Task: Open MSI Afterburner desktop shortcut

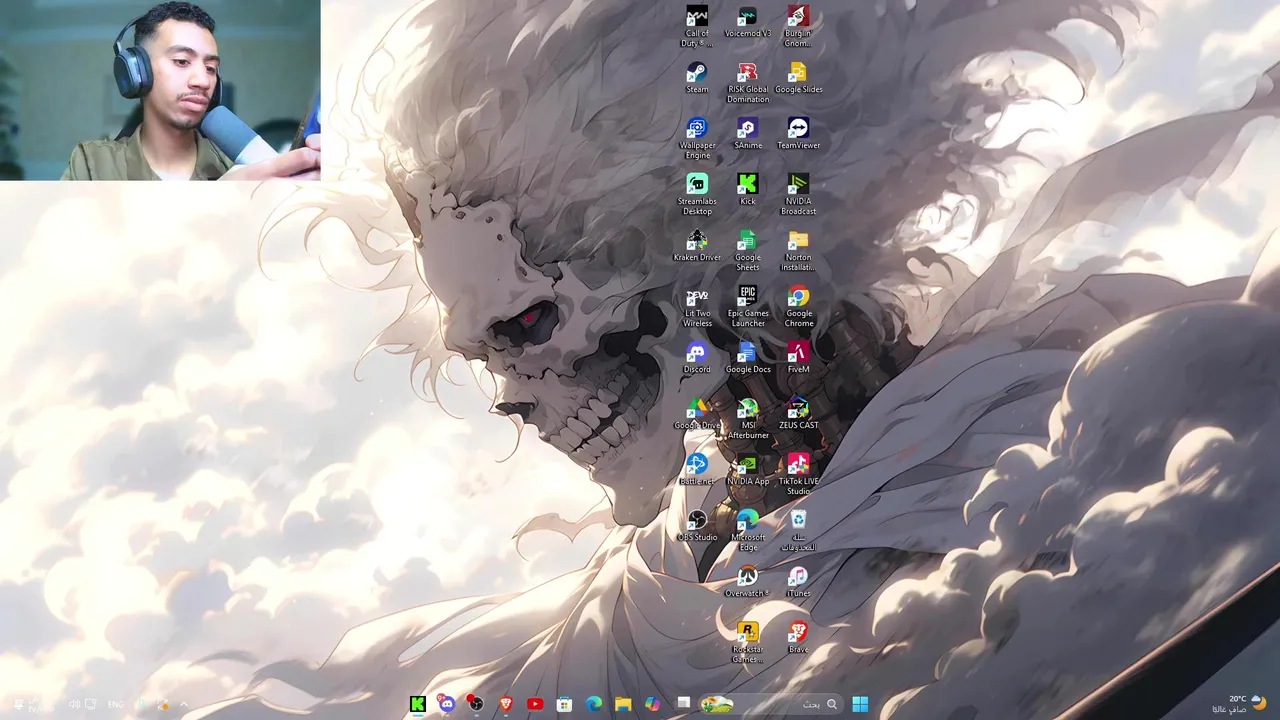Action: [x=748, y=419]
